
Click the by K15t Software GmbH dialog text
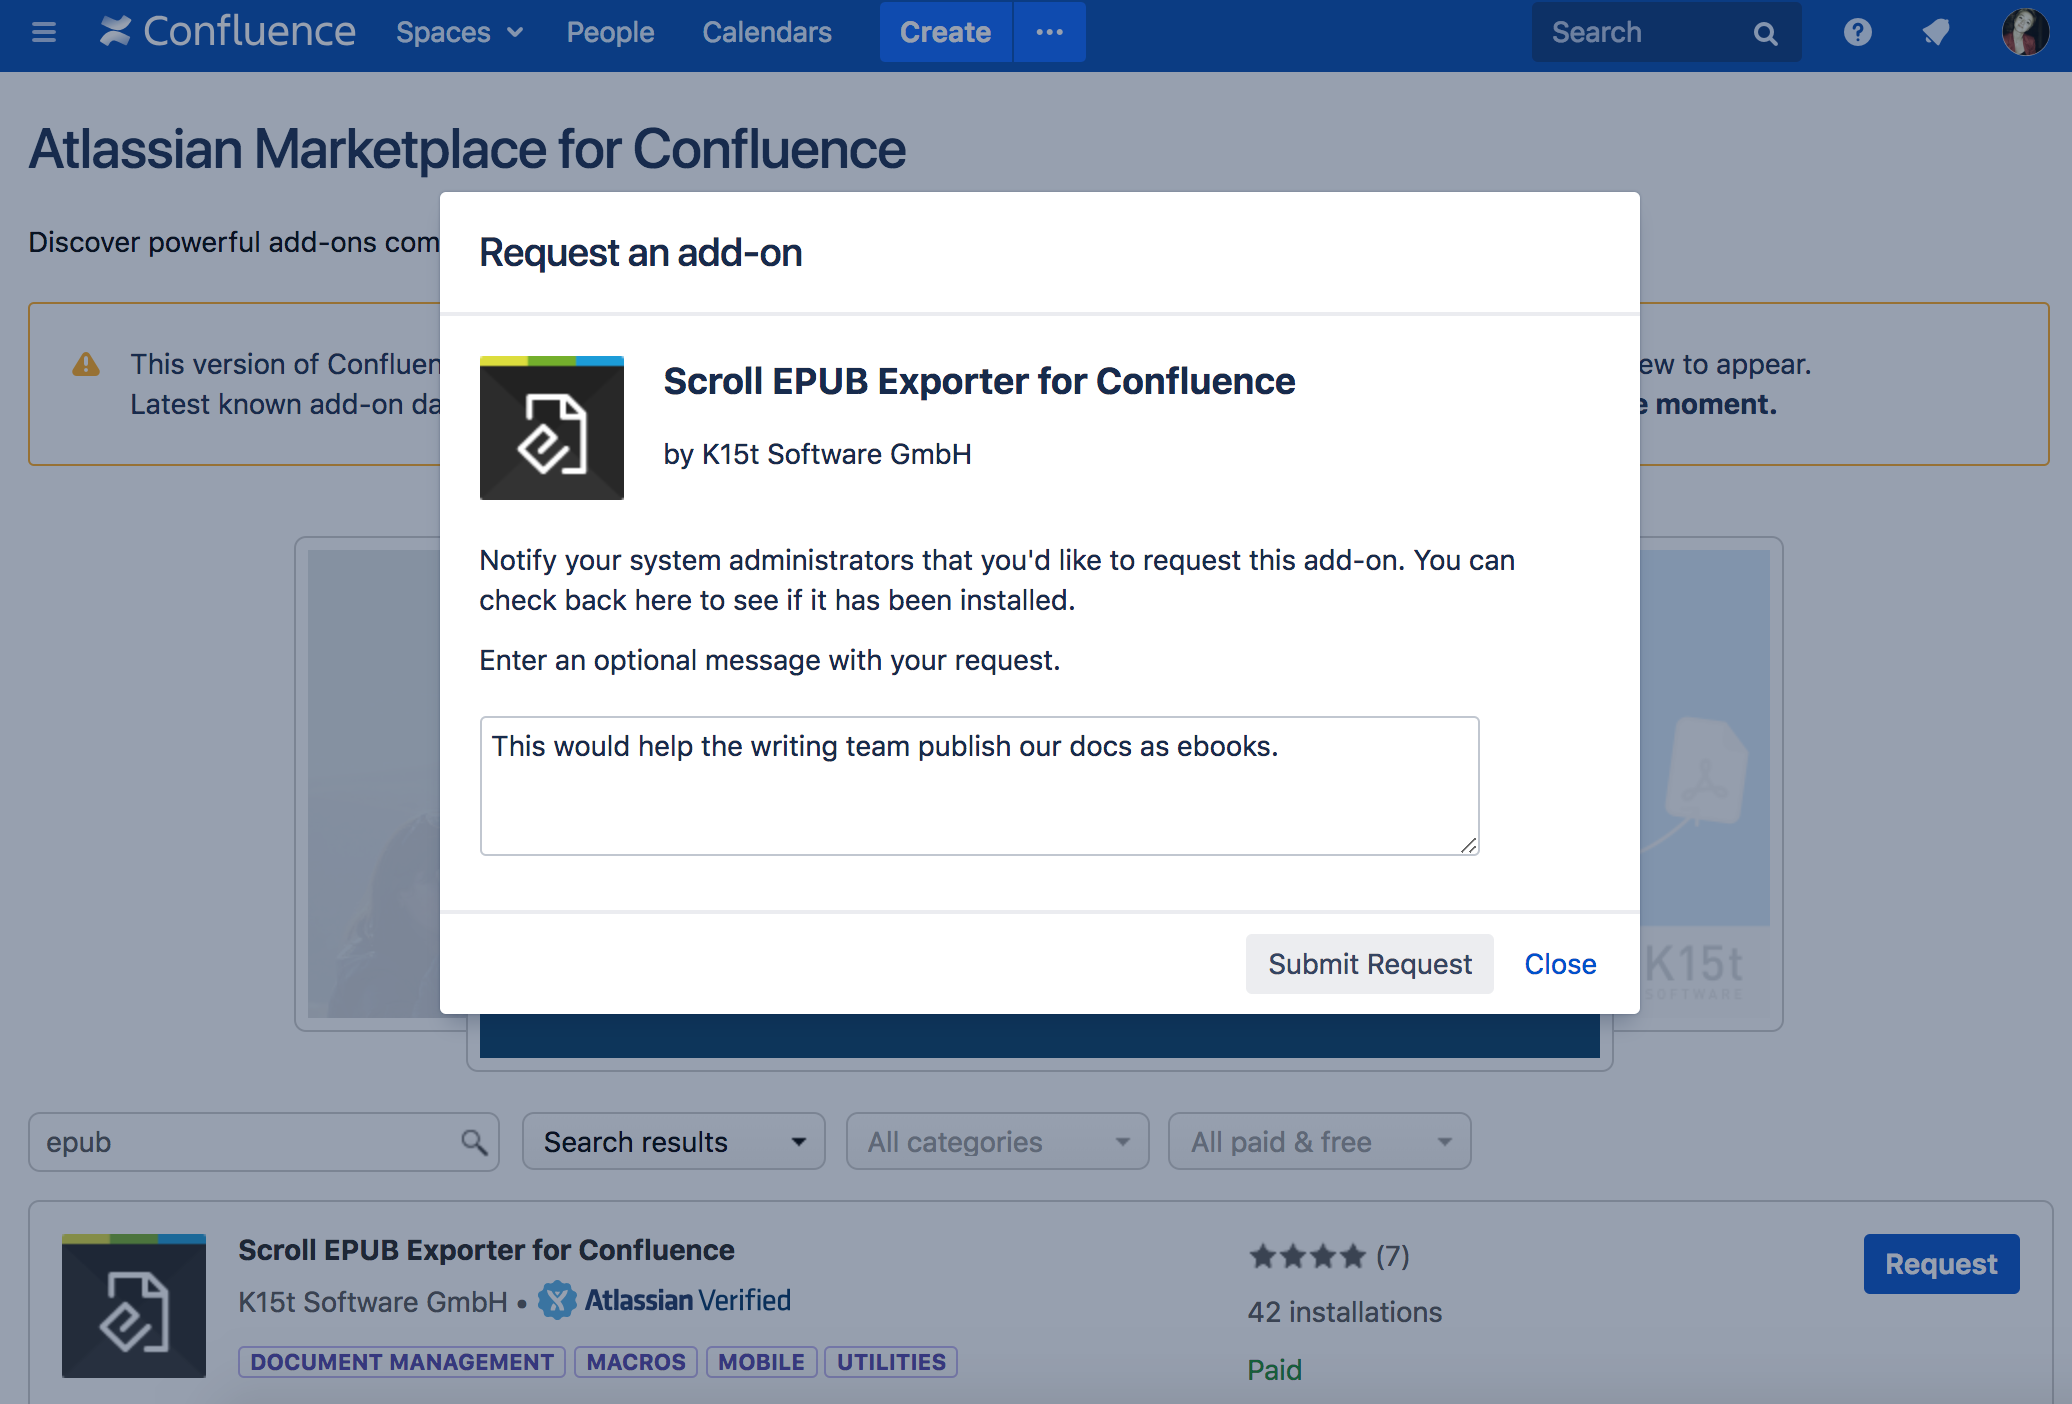pyautogui.click(x=817, y=454)
